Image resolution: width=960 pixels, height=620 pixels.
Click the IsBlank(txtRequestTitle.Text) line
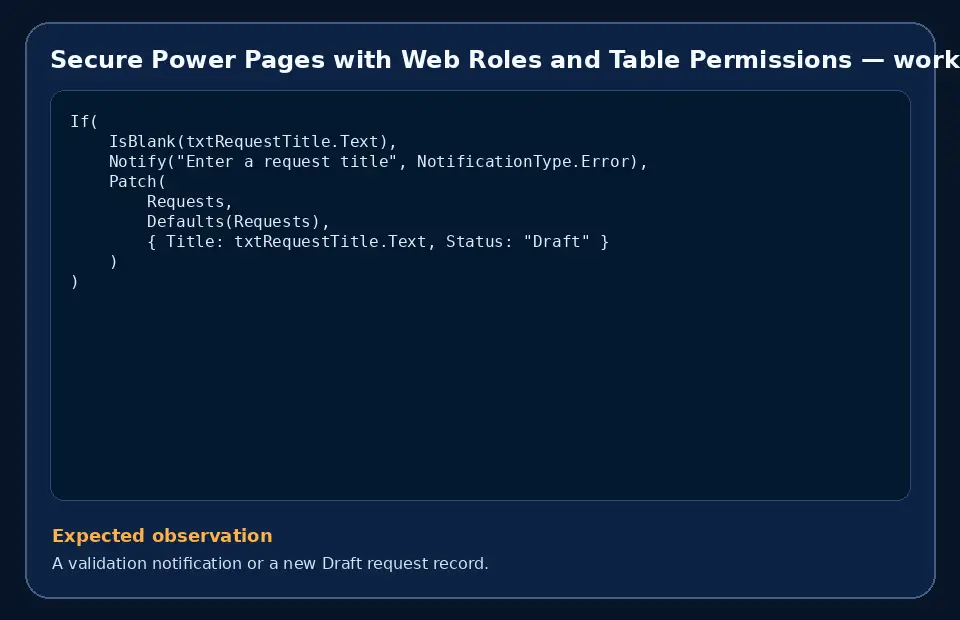tap(253, 141)
